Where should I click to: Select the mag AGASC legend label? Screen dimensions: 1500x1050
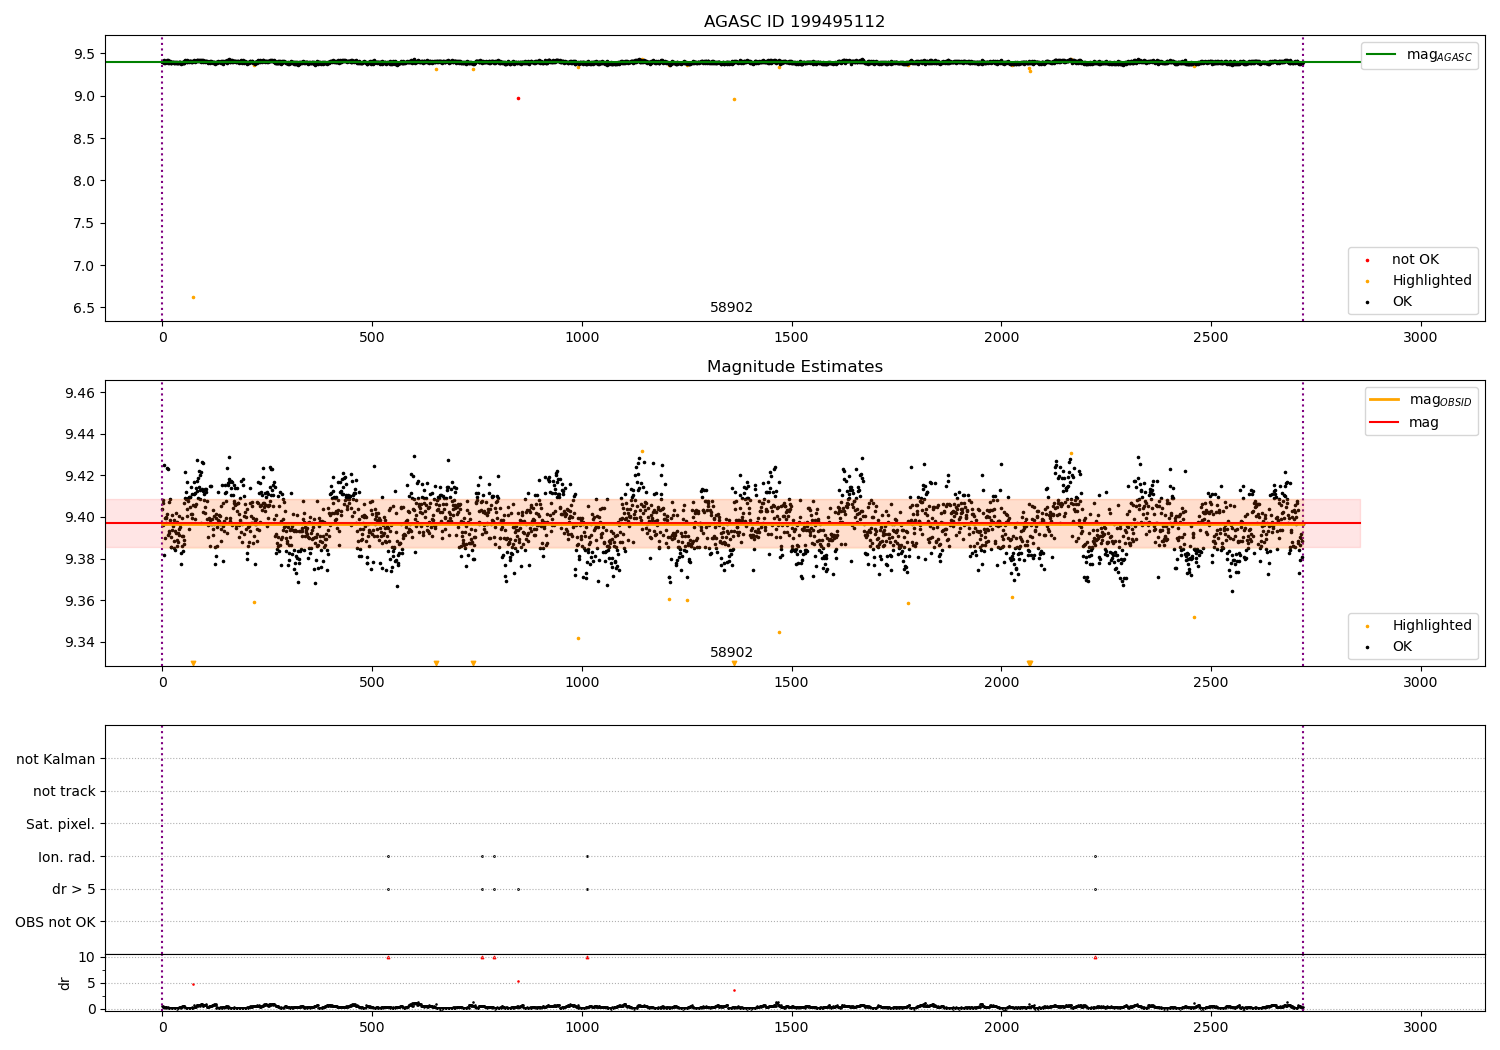(x=1439, y=55)
